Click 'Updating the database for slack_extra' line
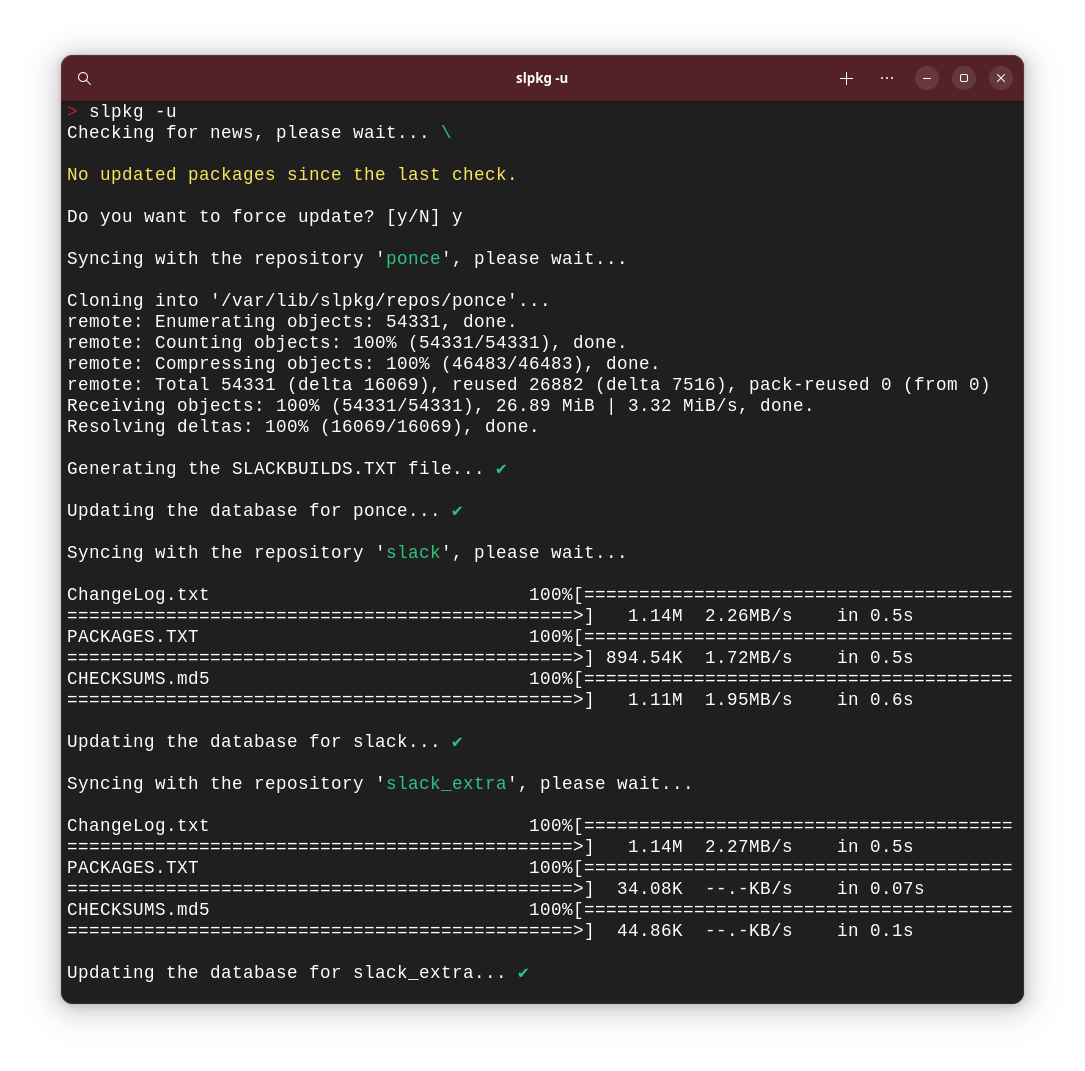This screenshot has width=1085, height=1071. point(298,973)
